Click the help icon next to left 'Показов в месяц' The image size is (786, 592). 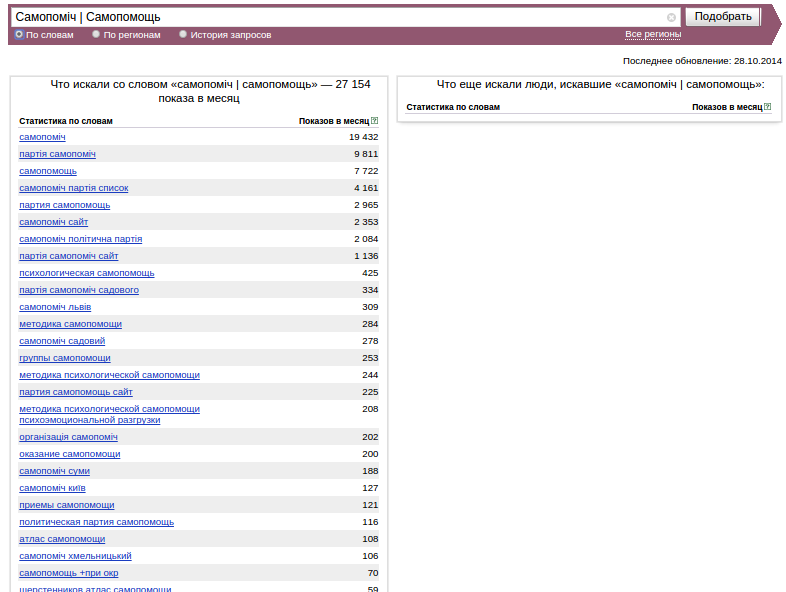[x=374, y=121]
